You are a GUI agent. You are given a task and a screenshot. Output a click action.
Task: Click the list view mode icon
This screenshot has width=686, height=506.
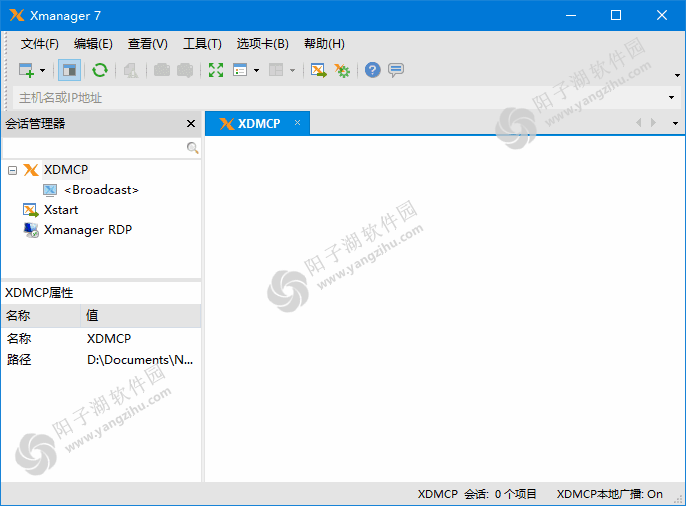pyautogui.click(x=240, y=70)
